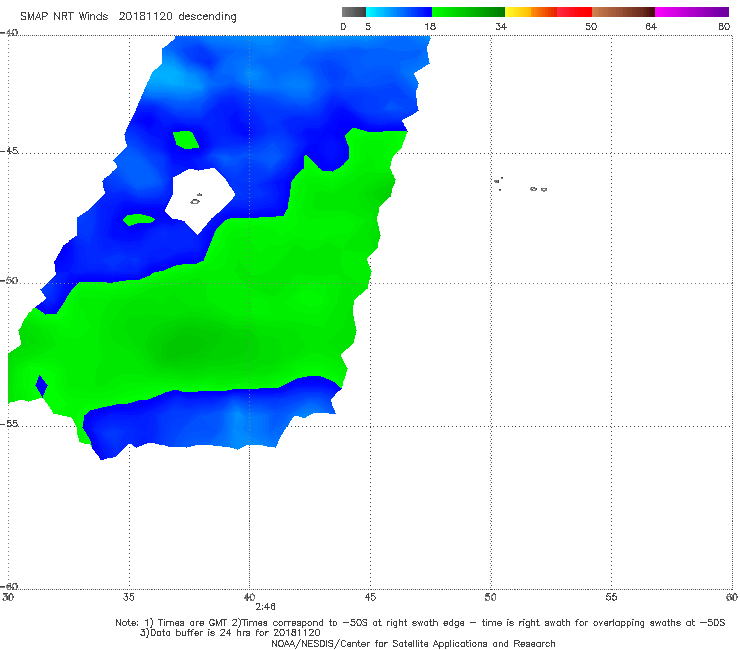Click the word 'descending' in the title

[x=207, y=16]
